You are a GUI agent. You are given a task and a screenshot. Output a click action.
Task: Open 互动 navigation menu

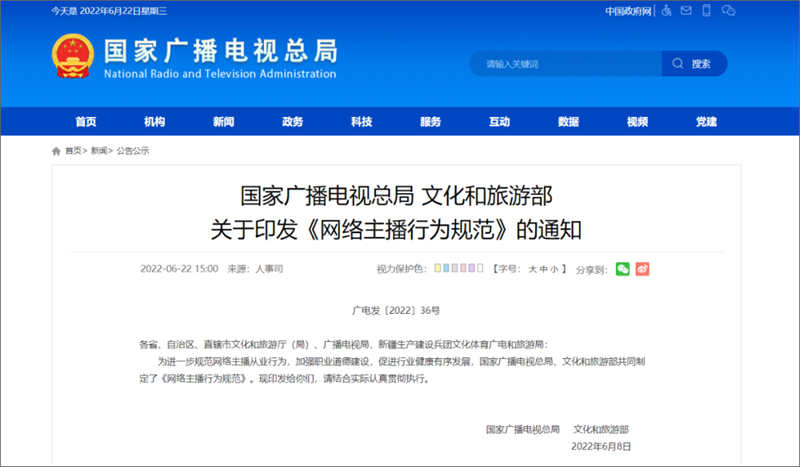click(x=499, y=121)
